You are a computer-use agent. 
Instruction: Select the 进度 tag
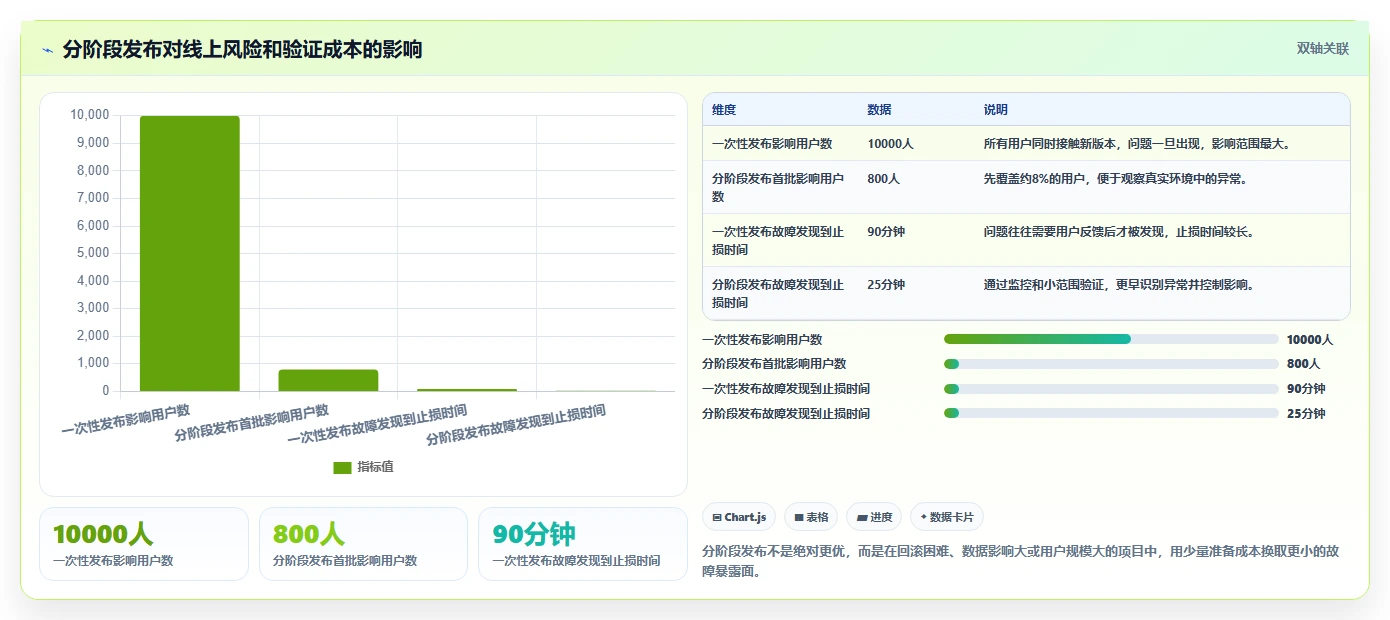(x=874, y=517)
